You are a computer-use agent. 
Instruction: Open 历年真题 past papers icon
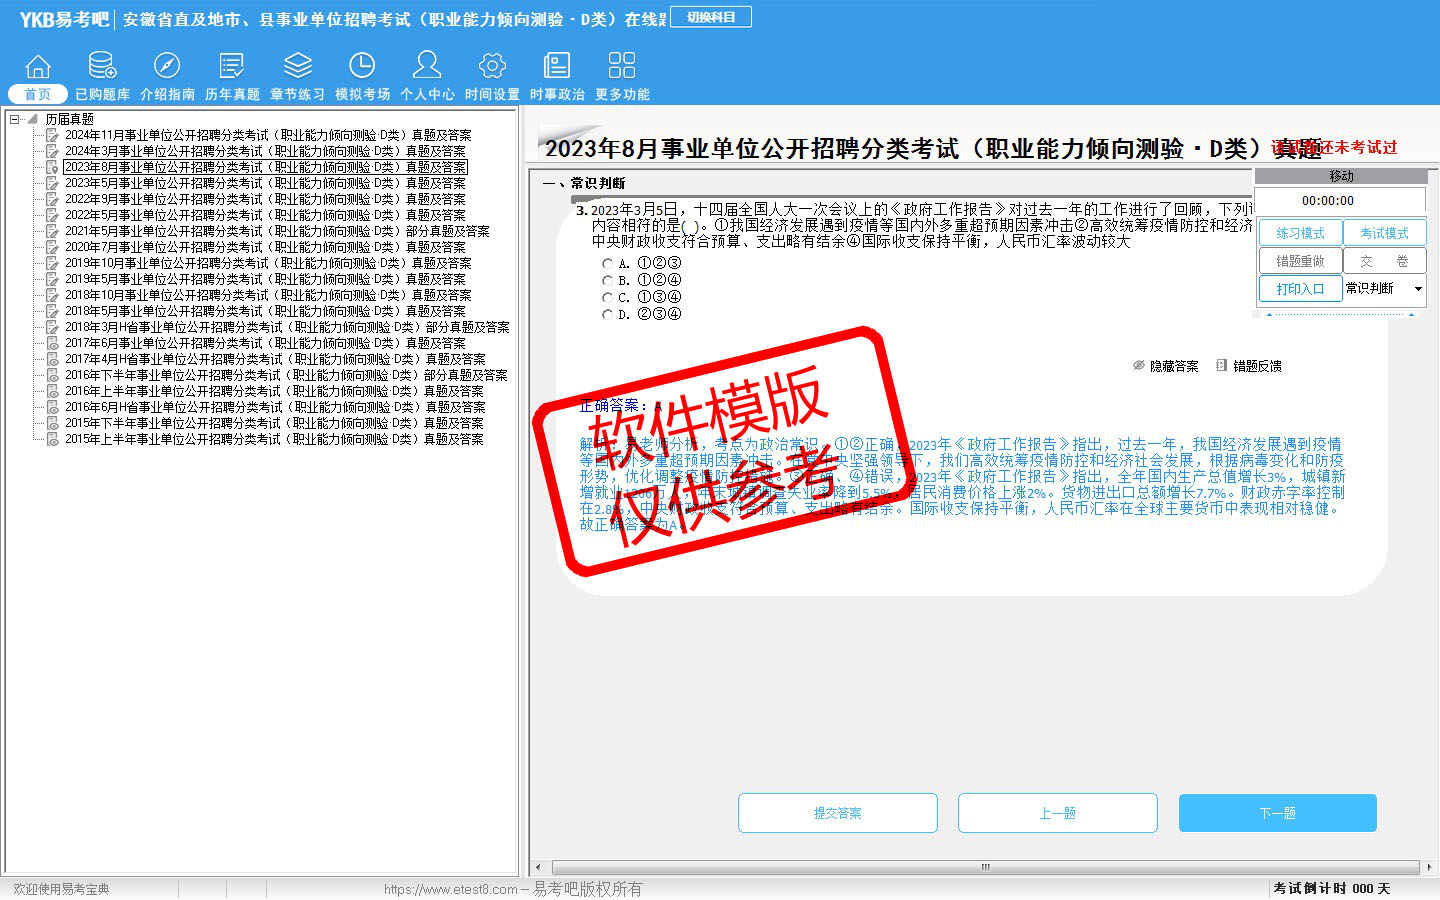click(232, 67)
